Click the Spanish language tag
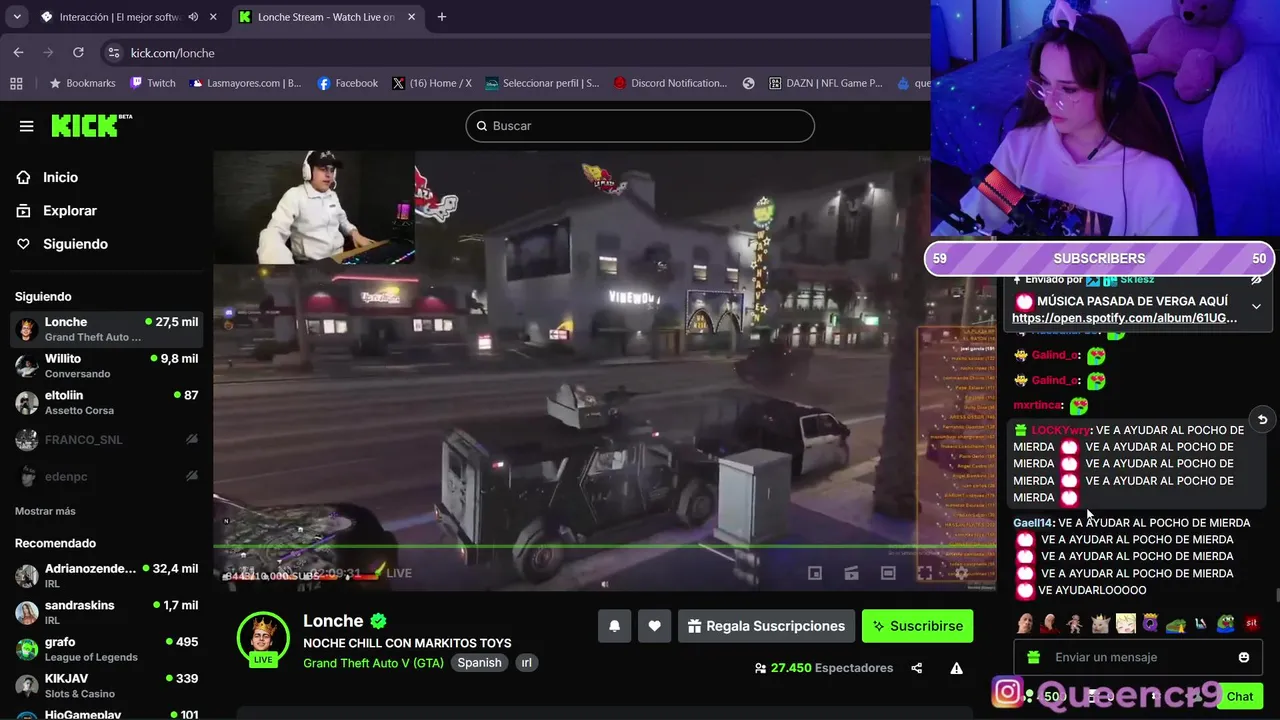The width and height of the screenshot is (1280, 720). click(x=479, y=663)
